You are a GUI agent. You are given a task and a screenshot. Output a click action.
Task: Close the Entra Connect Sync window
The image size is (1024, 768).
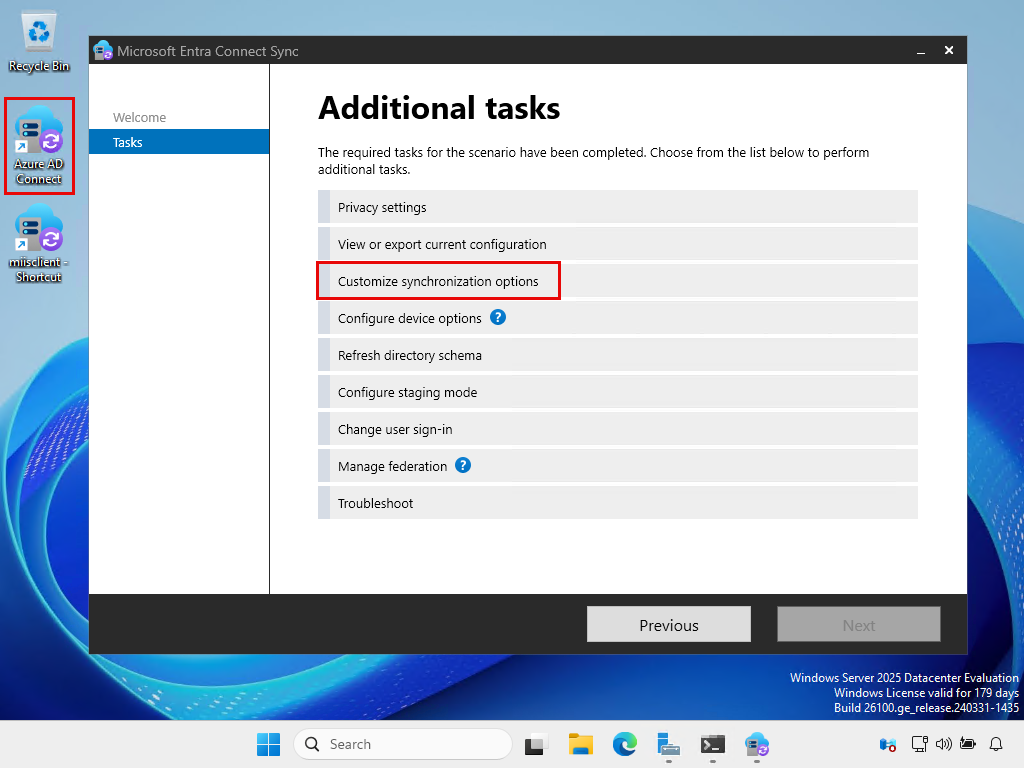pos(949,50)
